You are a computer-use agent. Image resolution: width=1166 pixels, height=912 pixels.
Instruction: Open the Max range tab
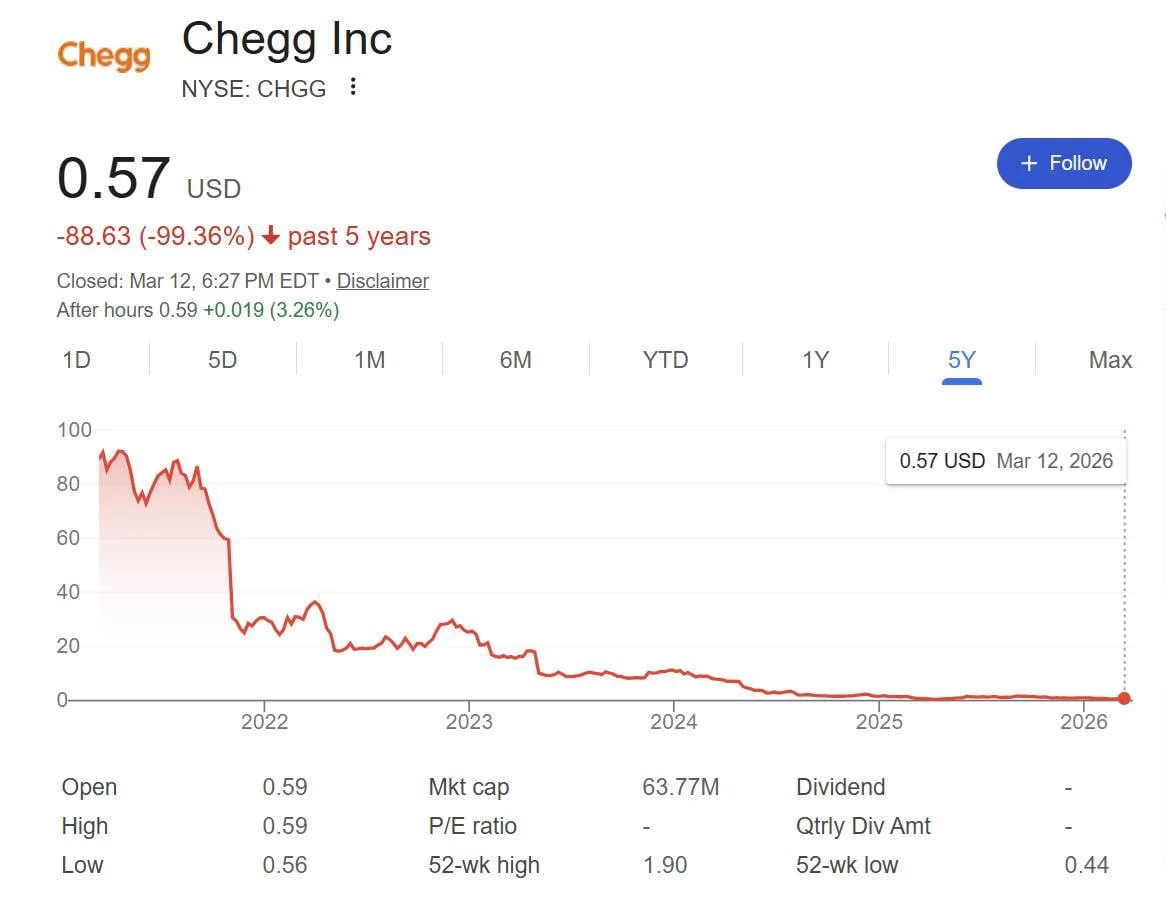coord(1110,360)
